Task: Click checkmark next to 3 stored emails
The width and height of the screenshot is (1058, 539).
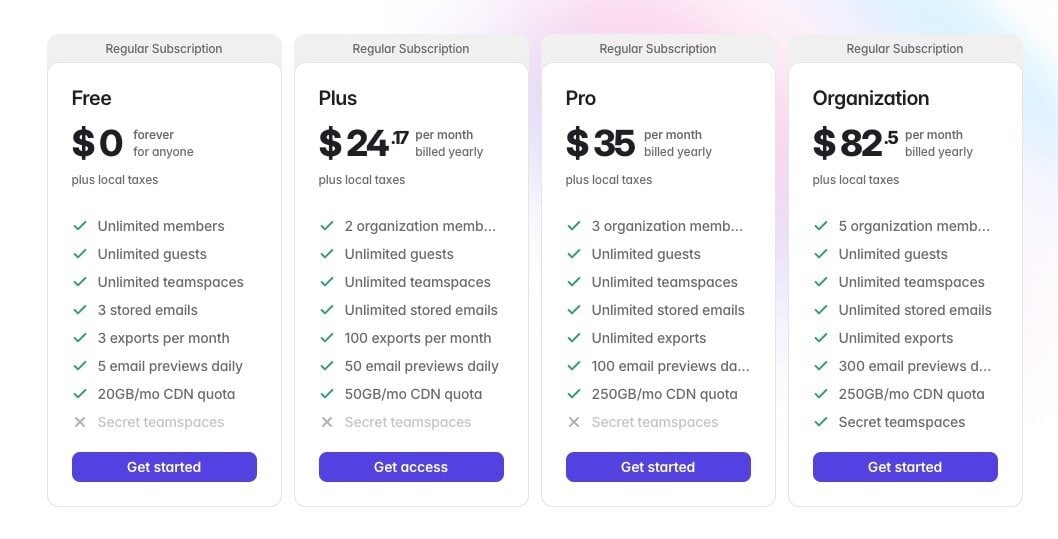Action: tap(80, 310)
